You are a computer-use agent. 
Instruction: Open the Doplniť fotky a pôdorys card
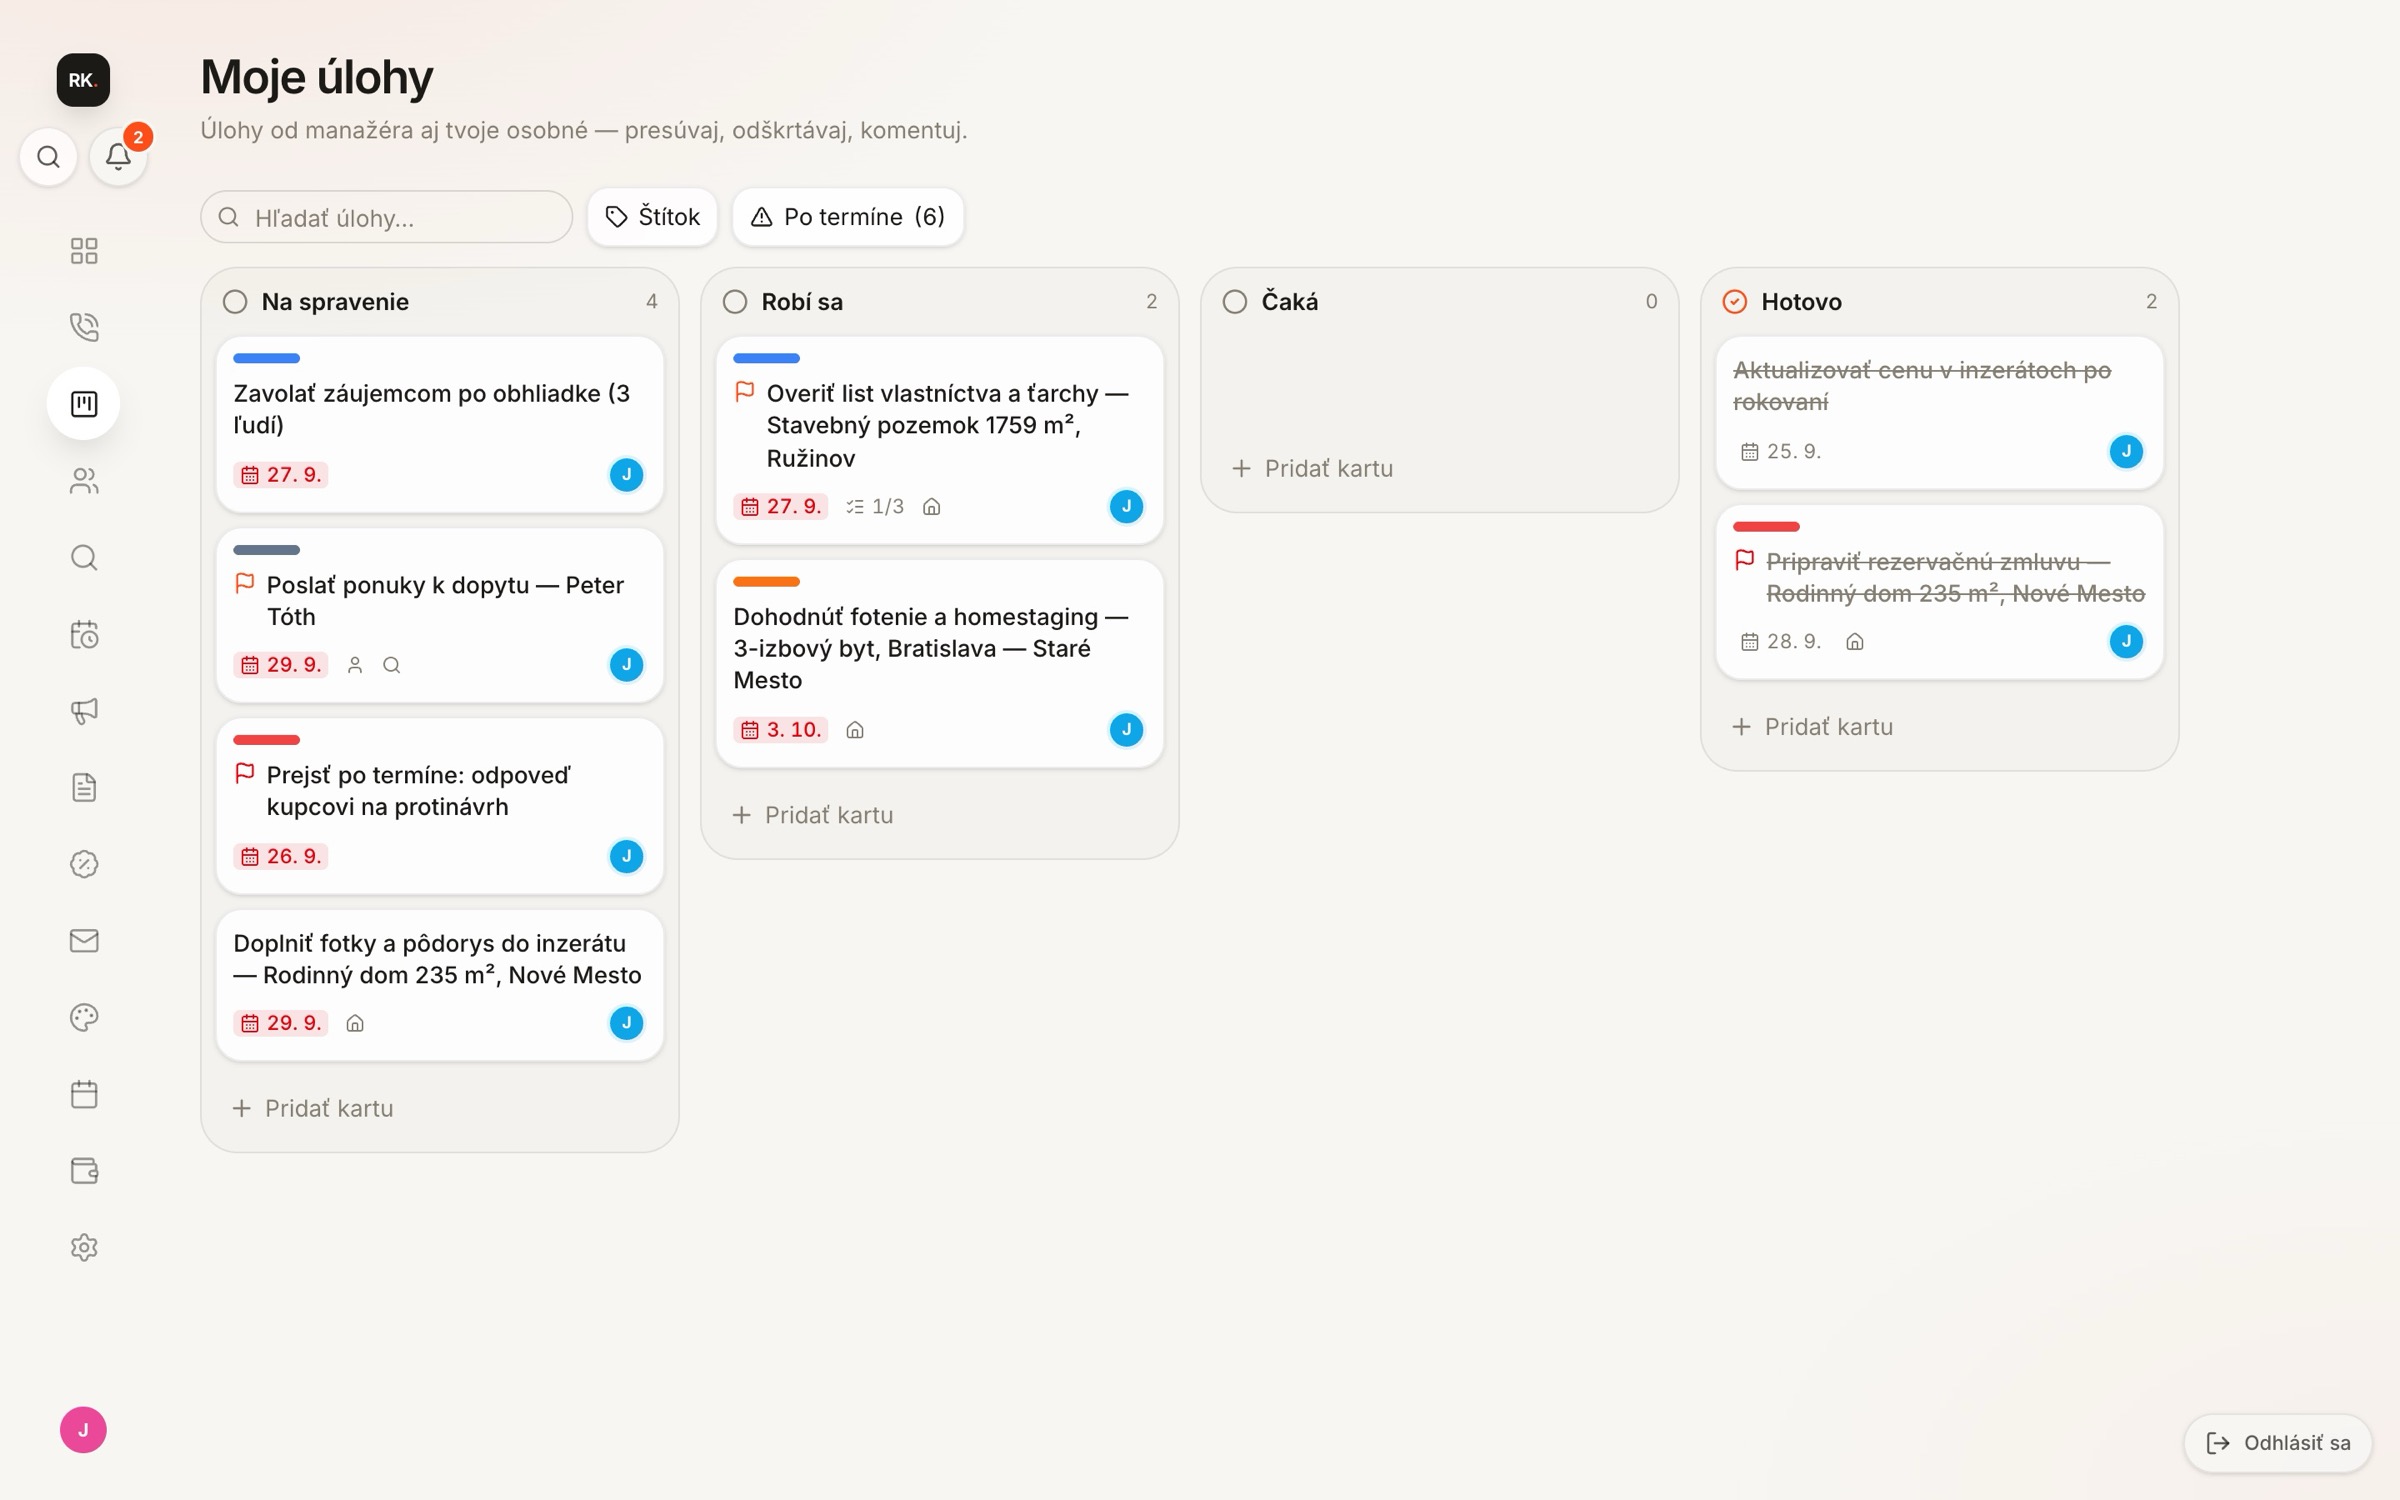pos(440,985)
